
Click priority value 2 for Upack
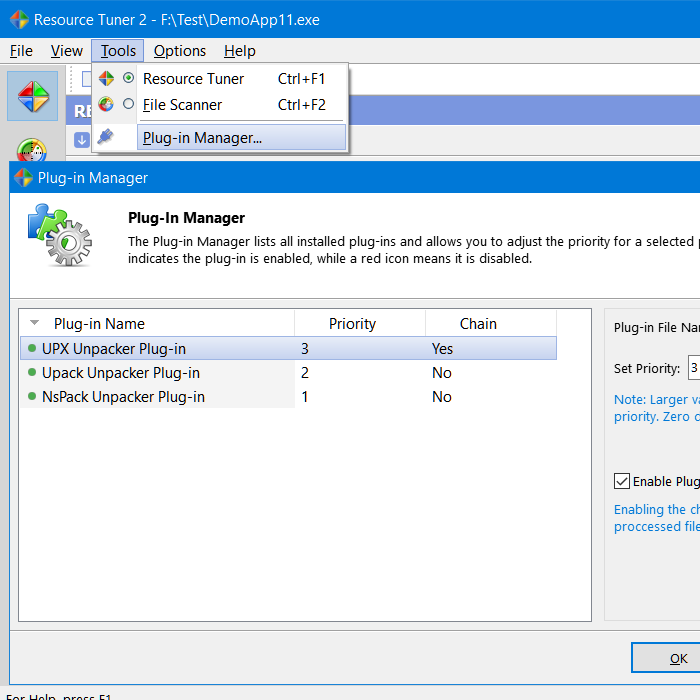coord(305,373)
